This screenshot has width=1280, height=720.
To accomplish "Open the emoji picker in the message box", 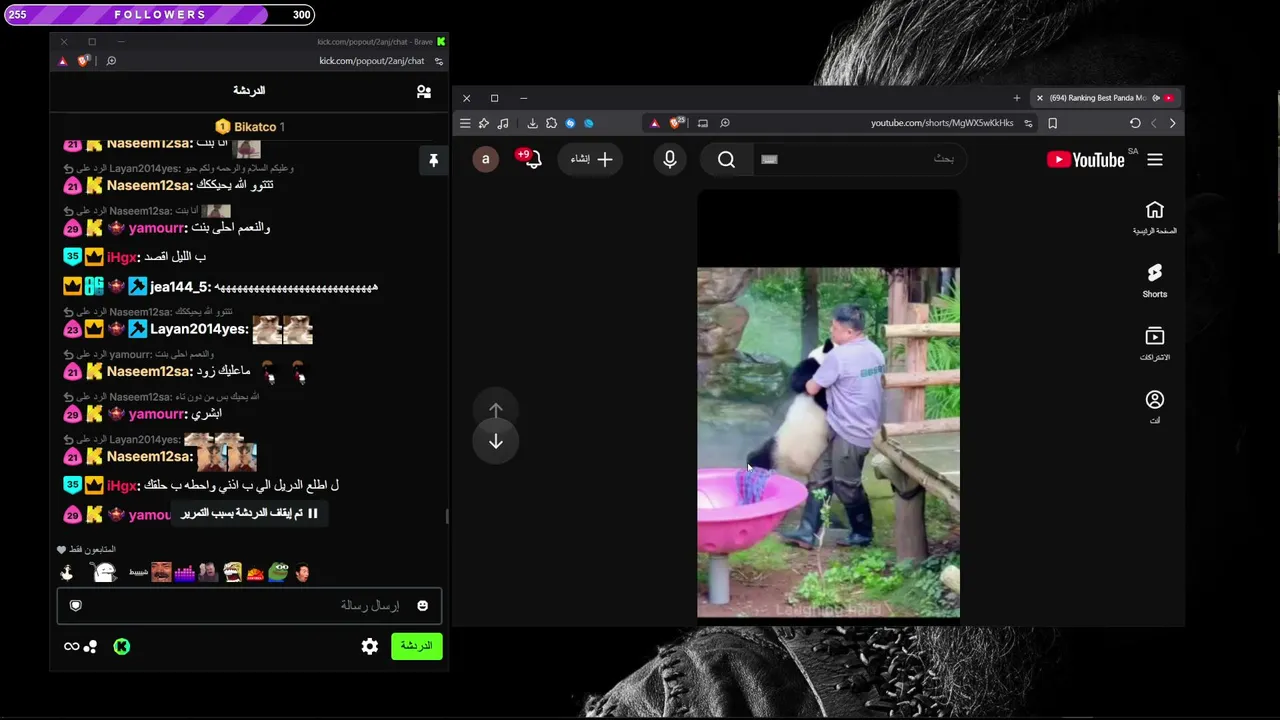I will (x=422, y=606).
